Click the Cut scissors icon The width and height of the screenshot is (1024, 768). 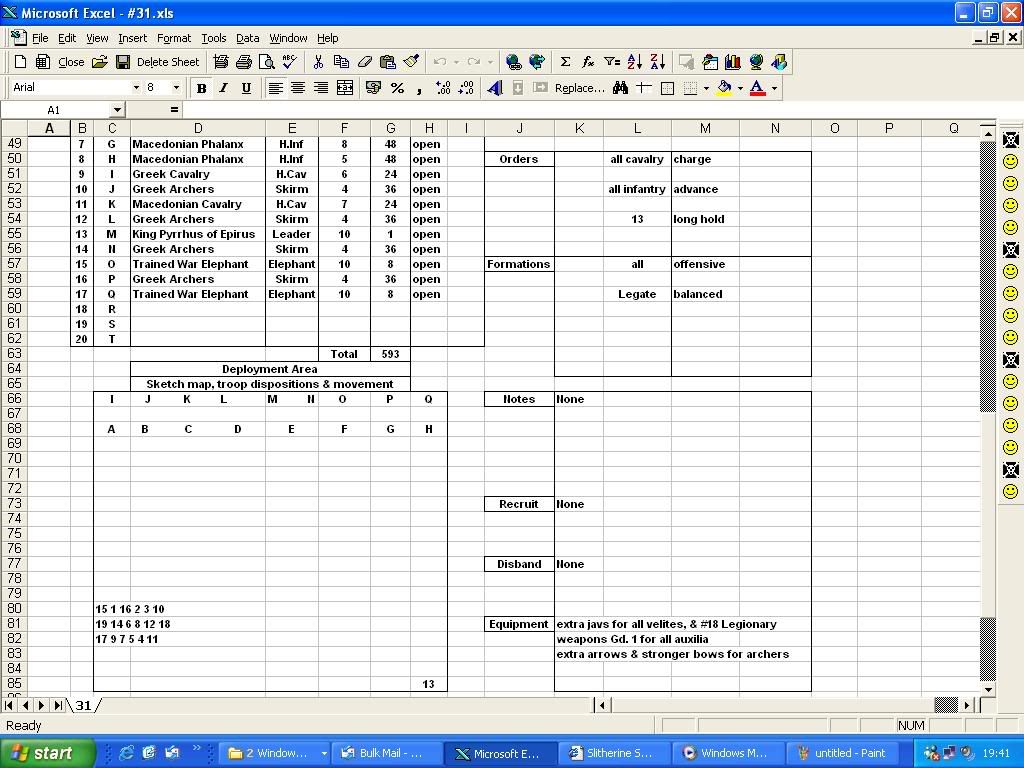click(318, 62)
